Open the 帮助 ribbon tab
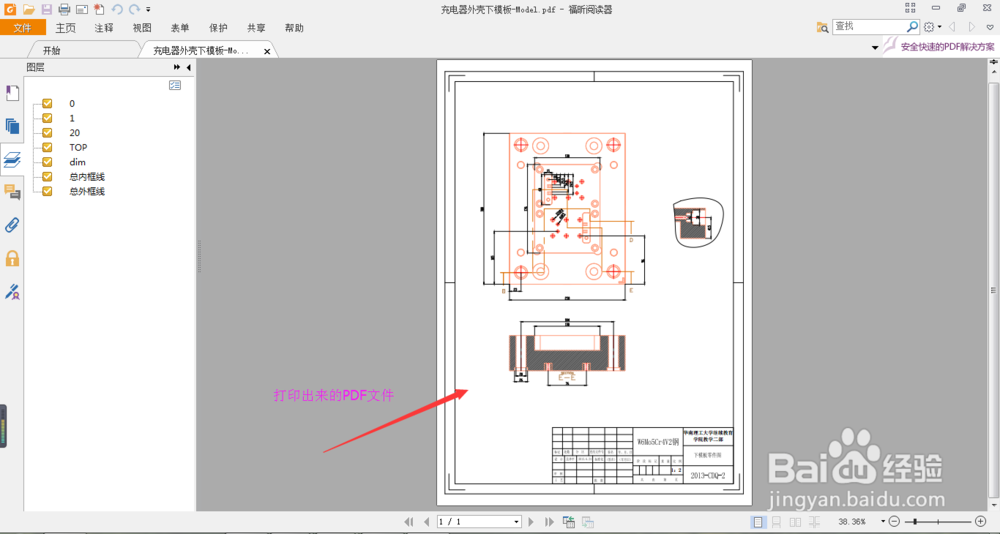 295,27
